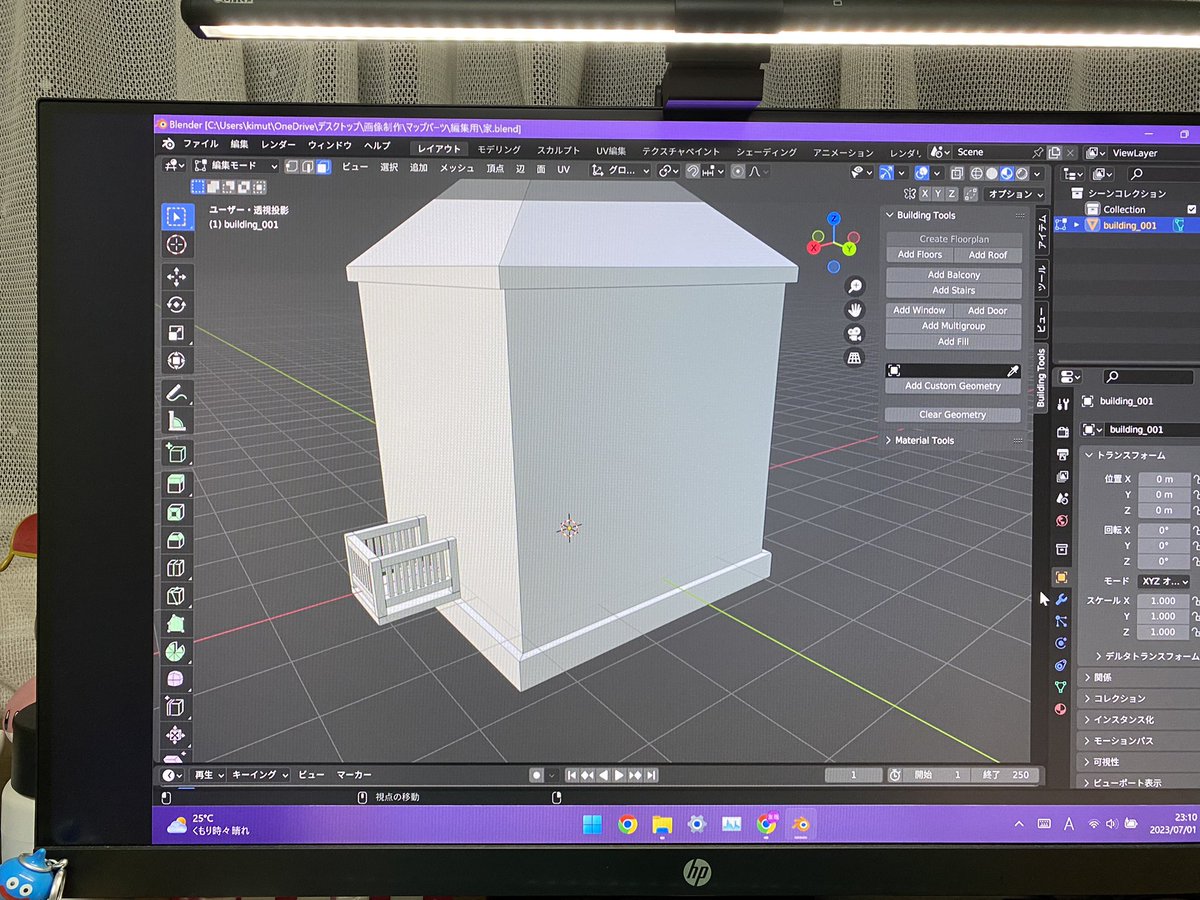Select the Extrude Region tool
1200x900 pixels.
point(176,484)
